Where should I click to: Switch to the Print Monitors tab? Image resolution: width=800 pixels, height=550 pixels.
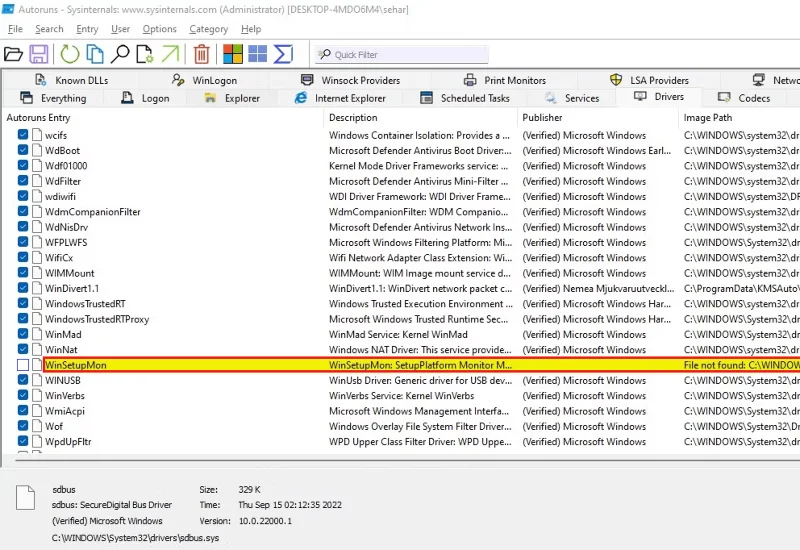[505, 80]
